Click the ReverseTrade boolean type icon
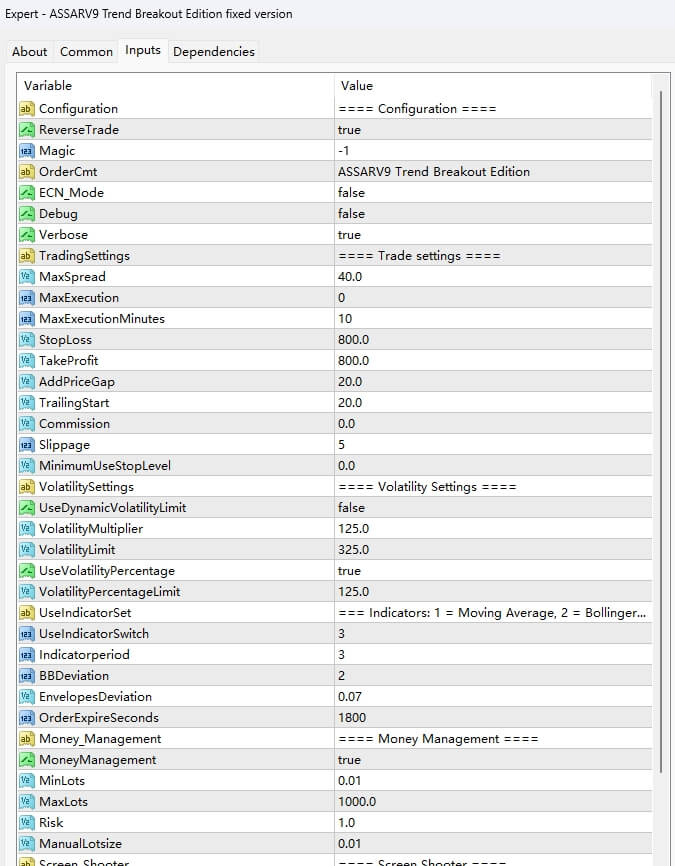The width and height of the screenshot is (675, 866). pyautogui.click(x=27, y=130)
